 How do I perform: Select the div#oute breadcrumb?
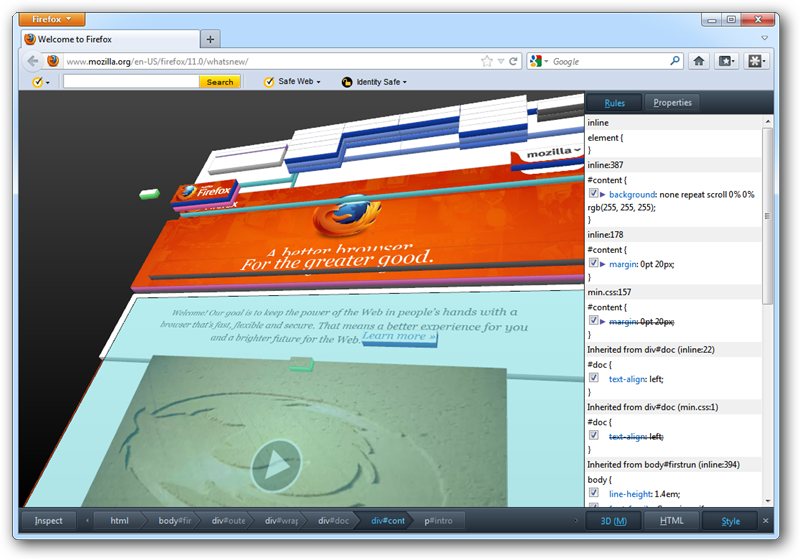click(x=228, y=521)
